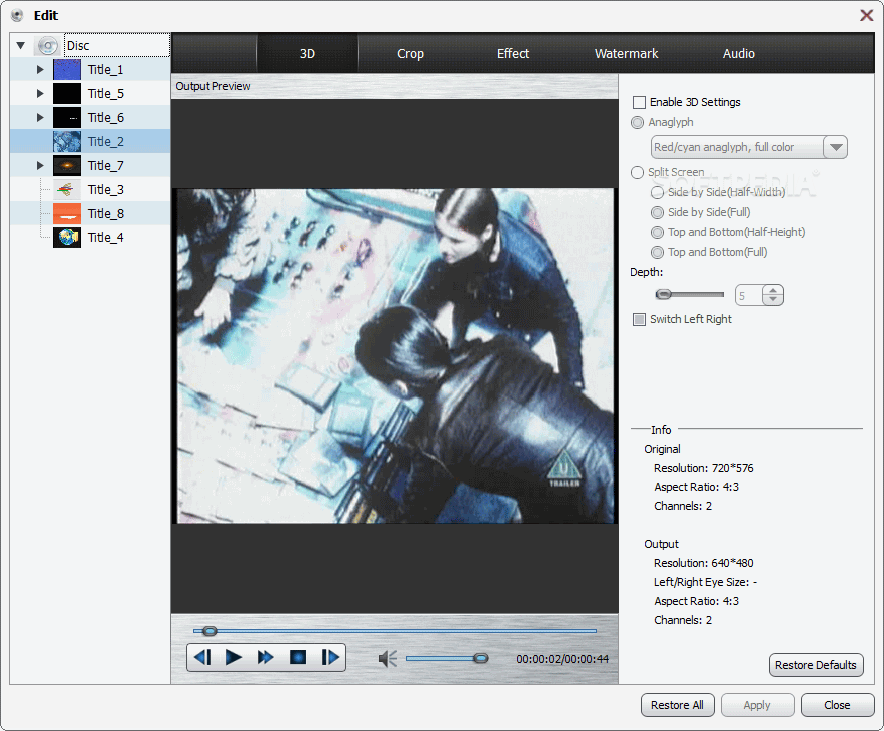This screenshot has width=884, height=731.
Task: Expand the Title_7 node
Action: click(40, 166)
